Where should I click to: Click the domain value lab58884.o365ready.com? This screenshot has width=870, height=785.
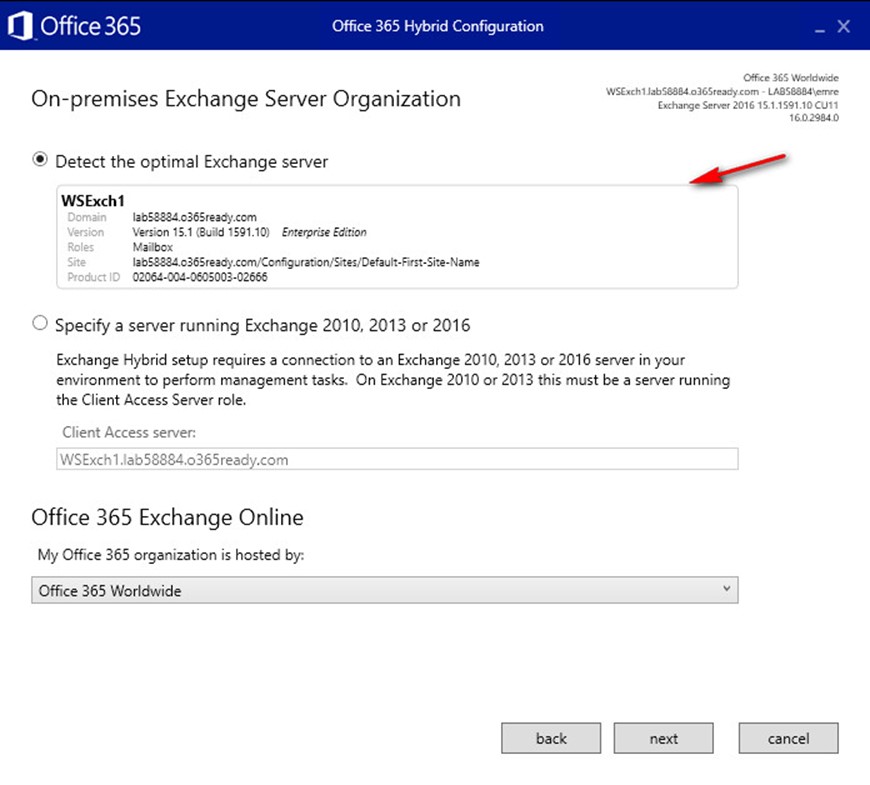(x=194, y=217)
